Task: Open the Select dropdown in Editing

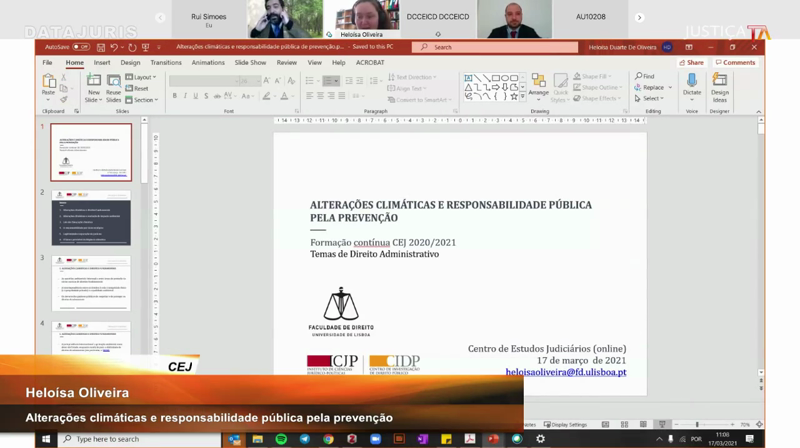Action: tap(651, 99)
